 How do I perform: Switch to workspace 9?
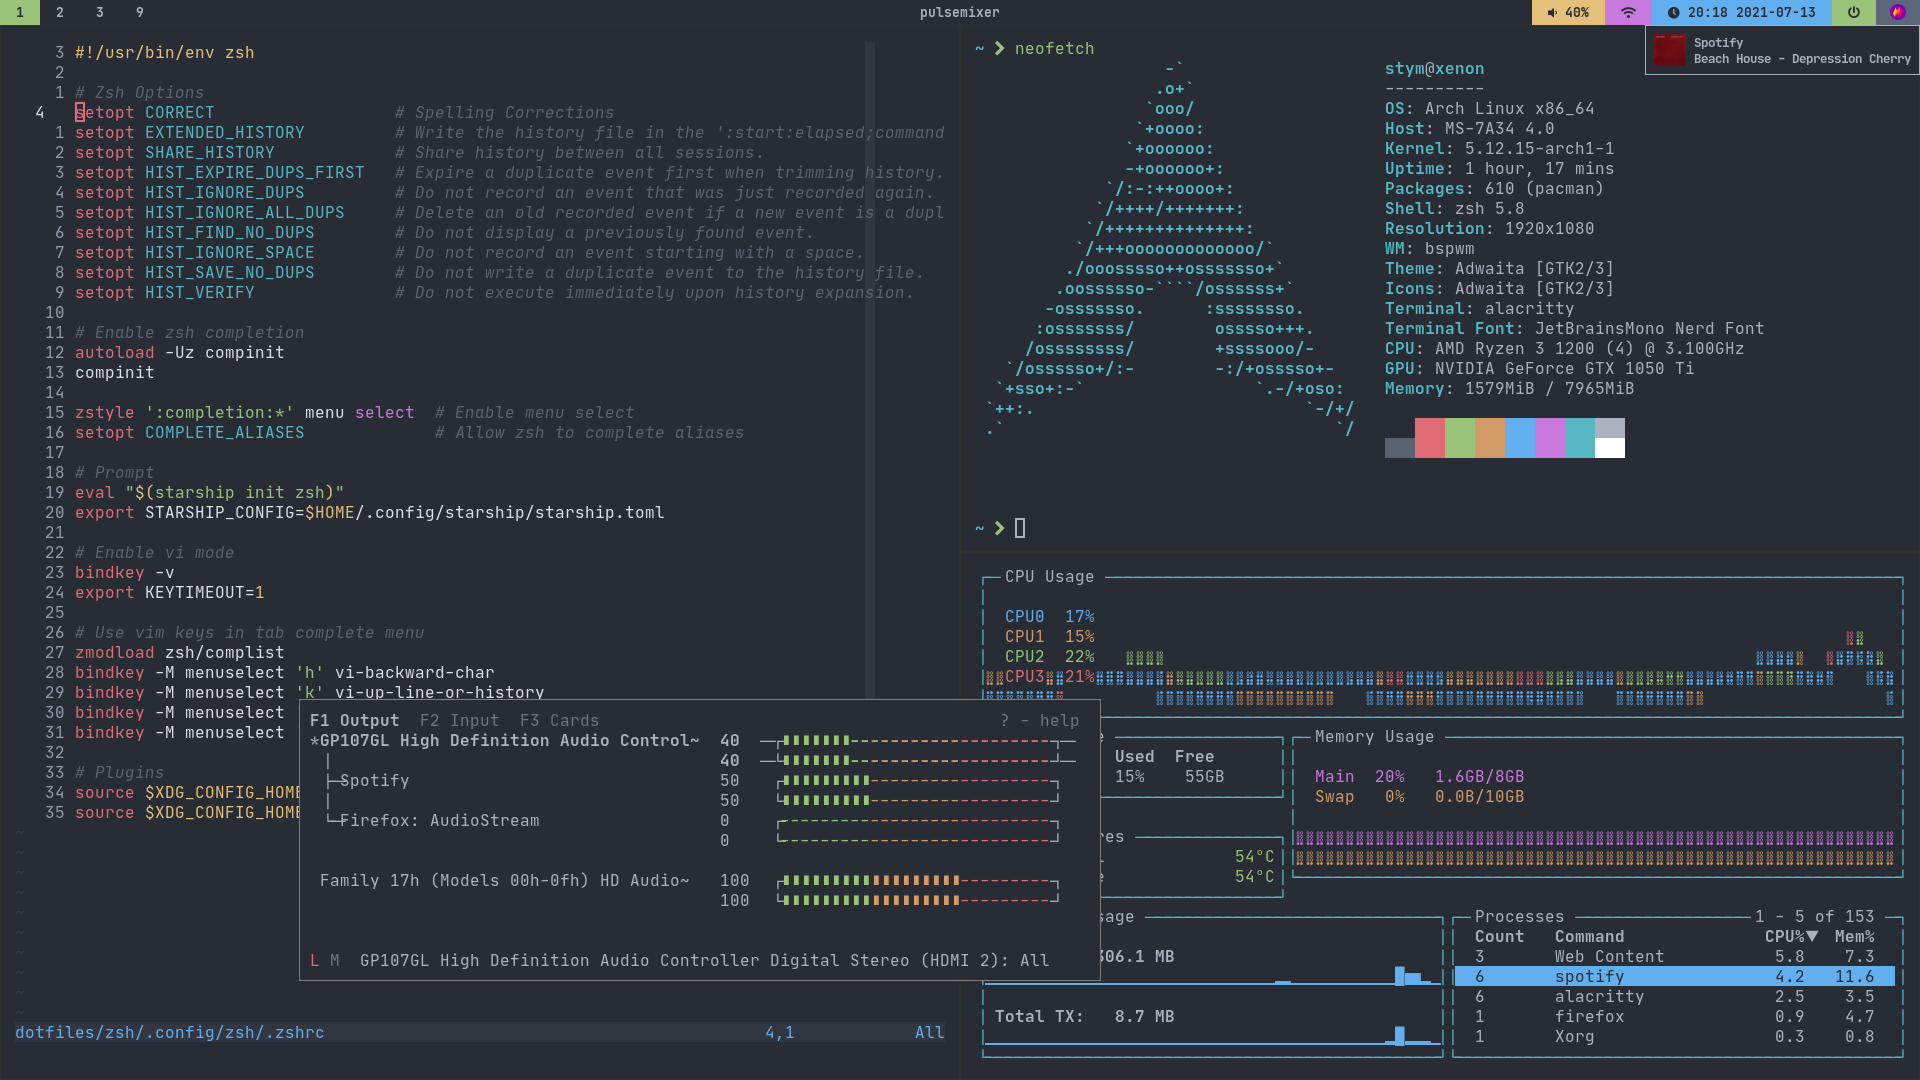click(140, 13)
